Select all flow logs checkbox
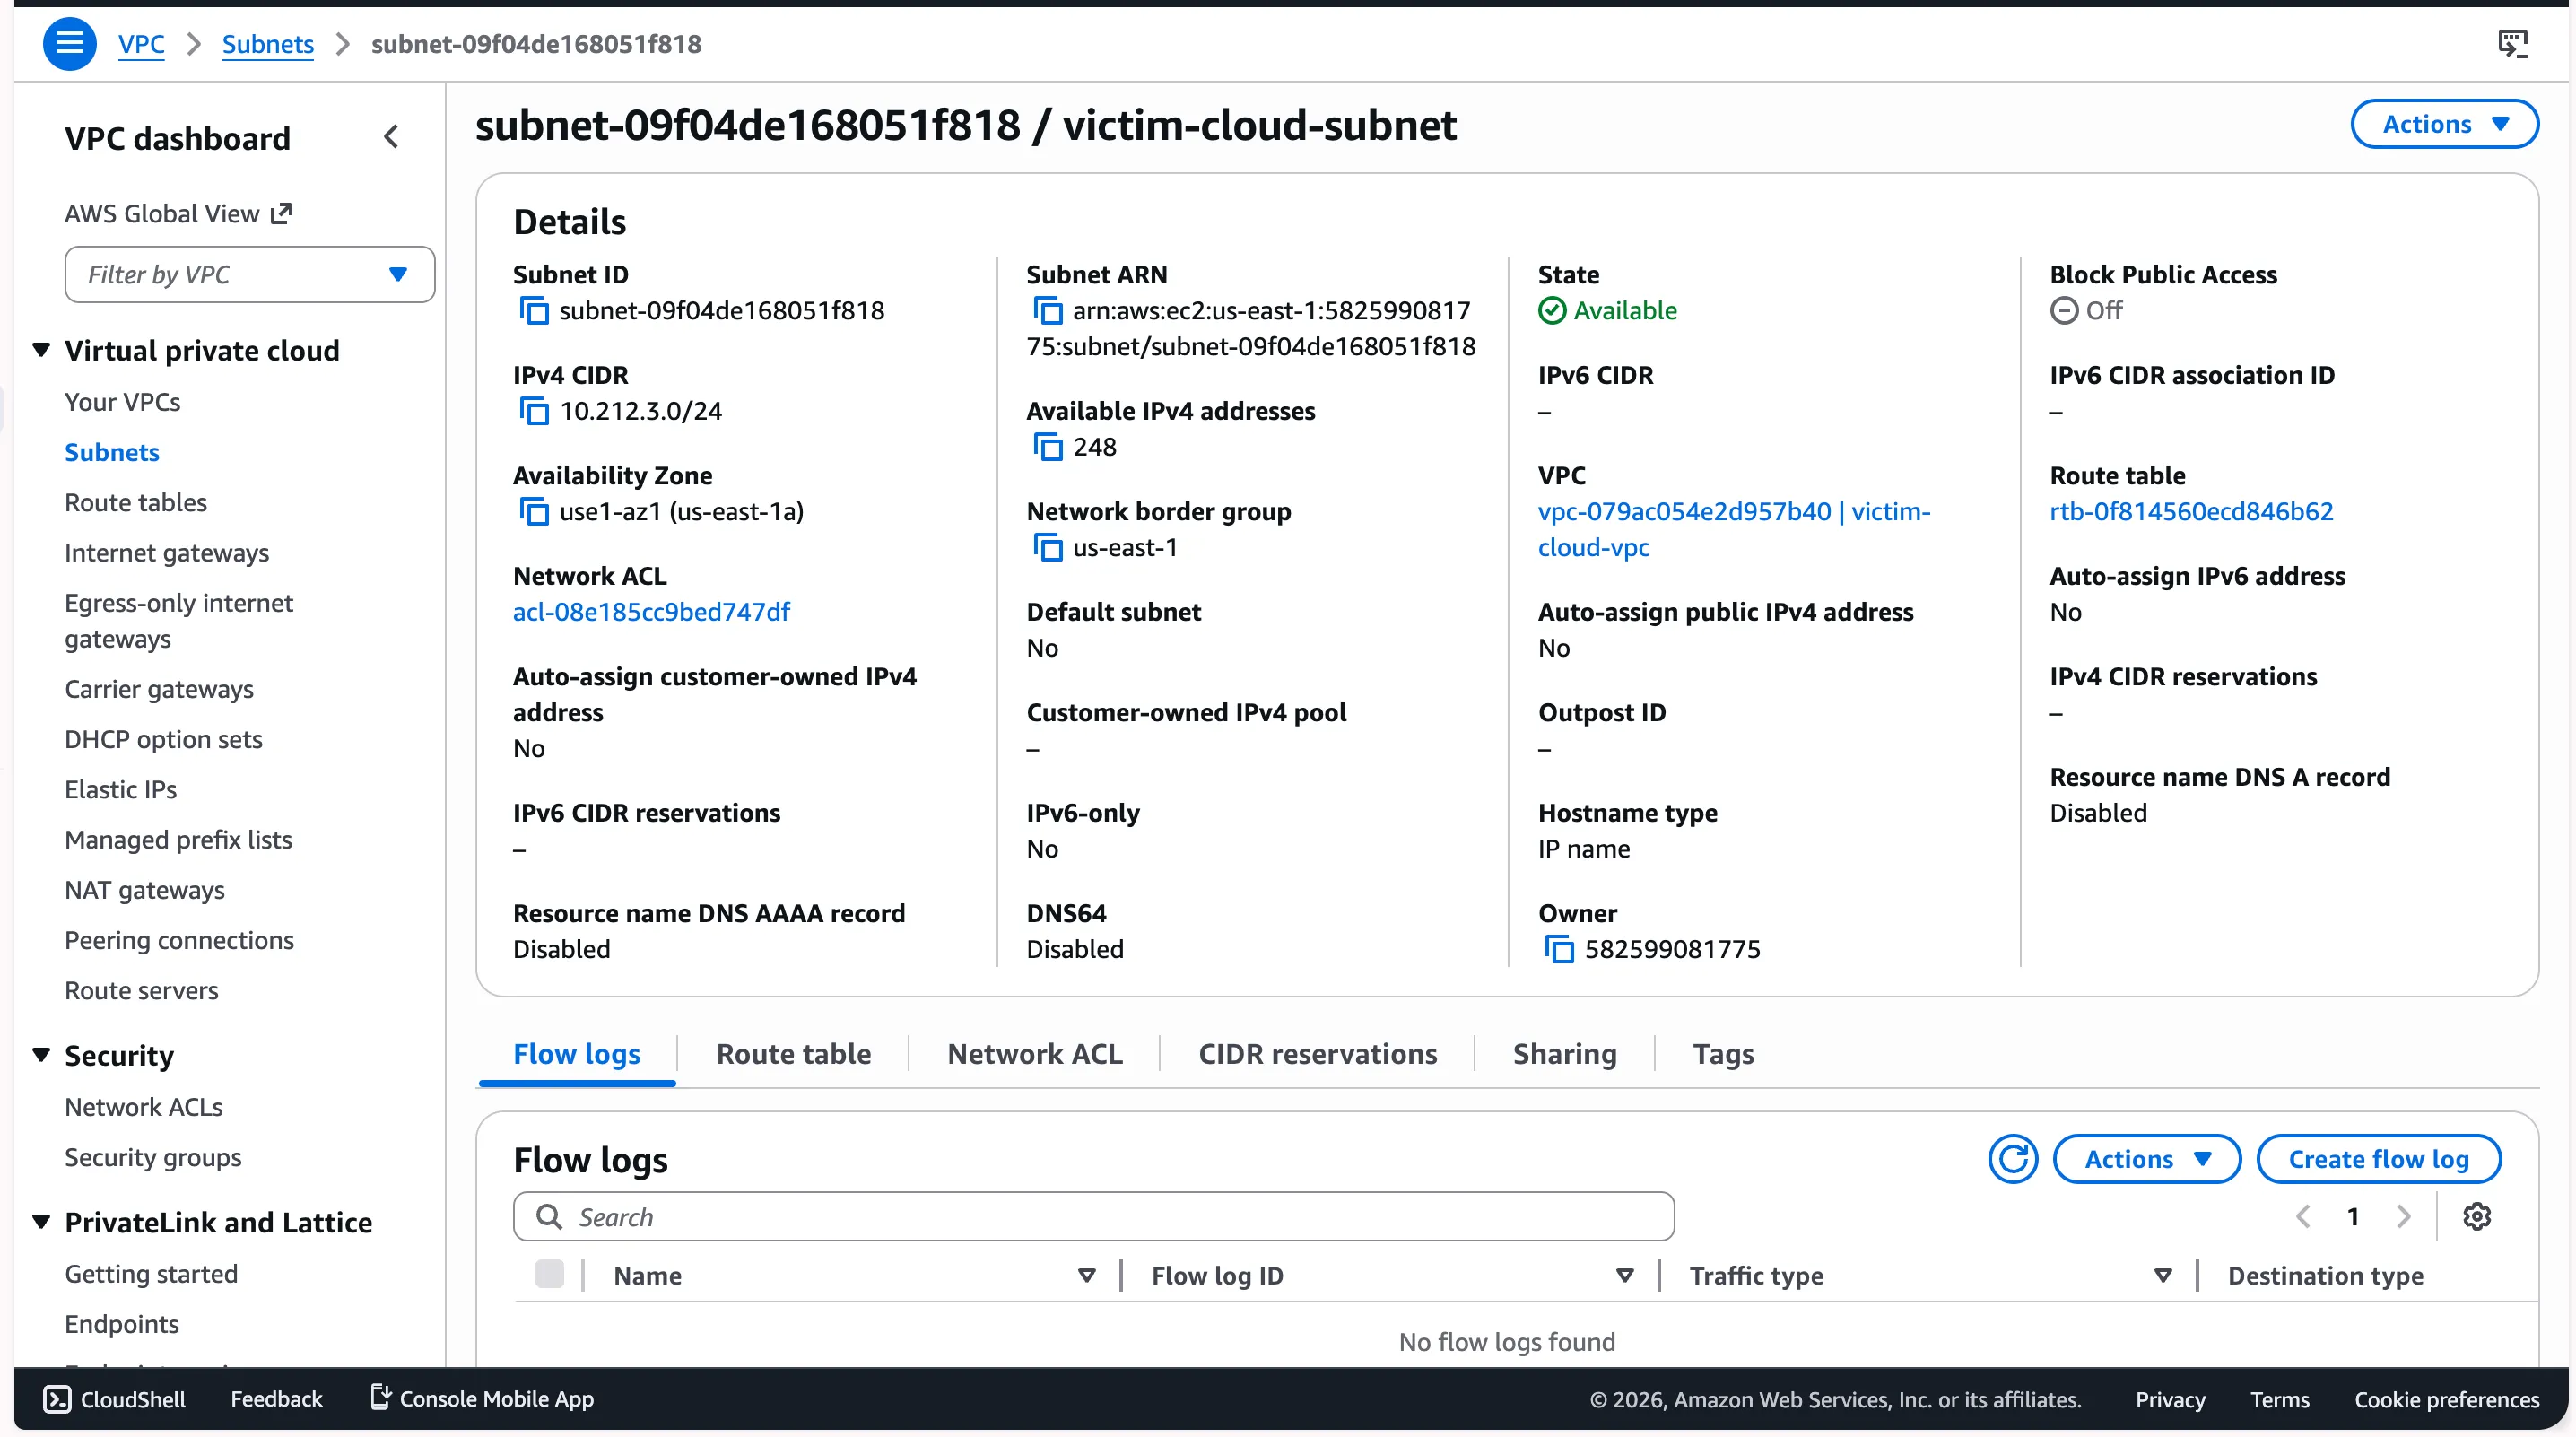The height and width of the screenshot is (1437, 2576). click(549, 1274)
